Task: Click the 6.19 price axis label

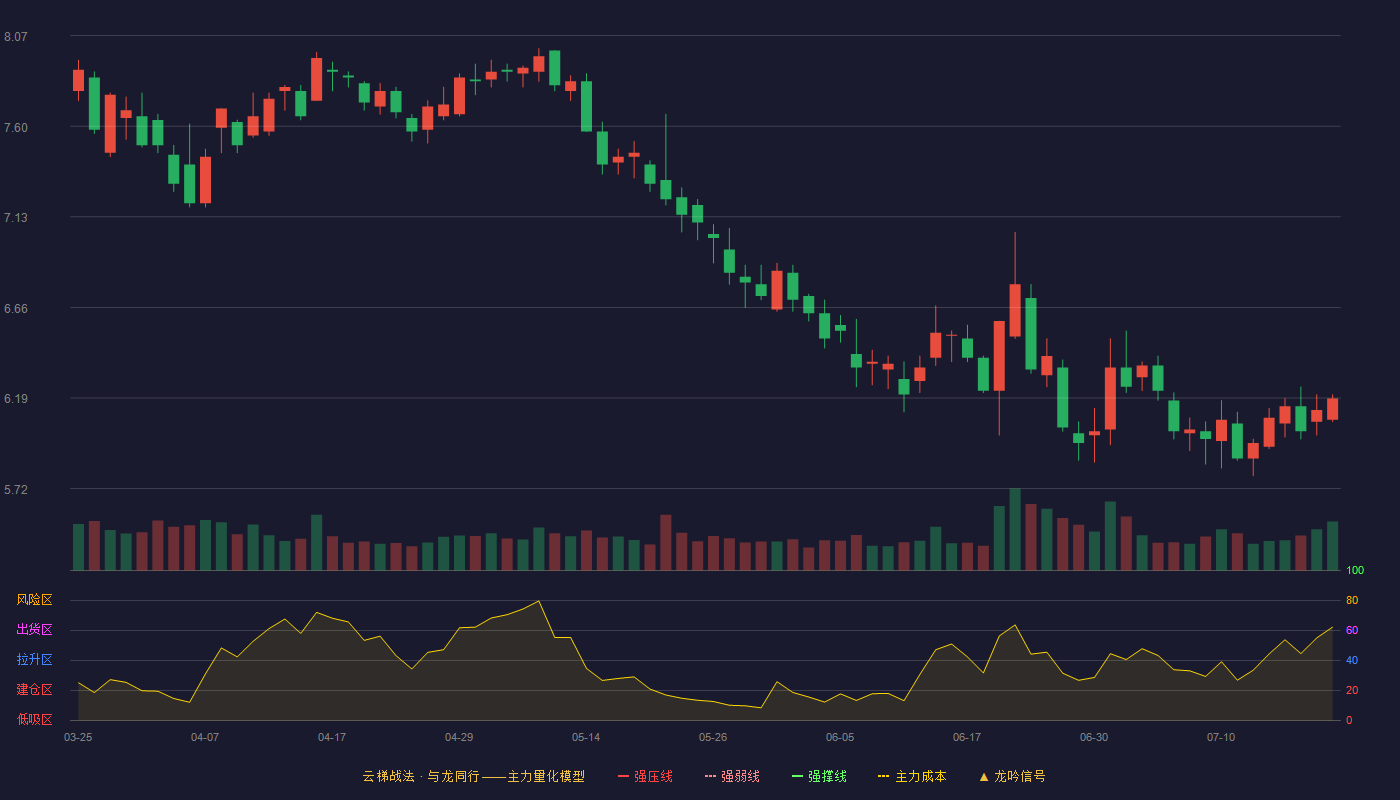Action: 16,399
